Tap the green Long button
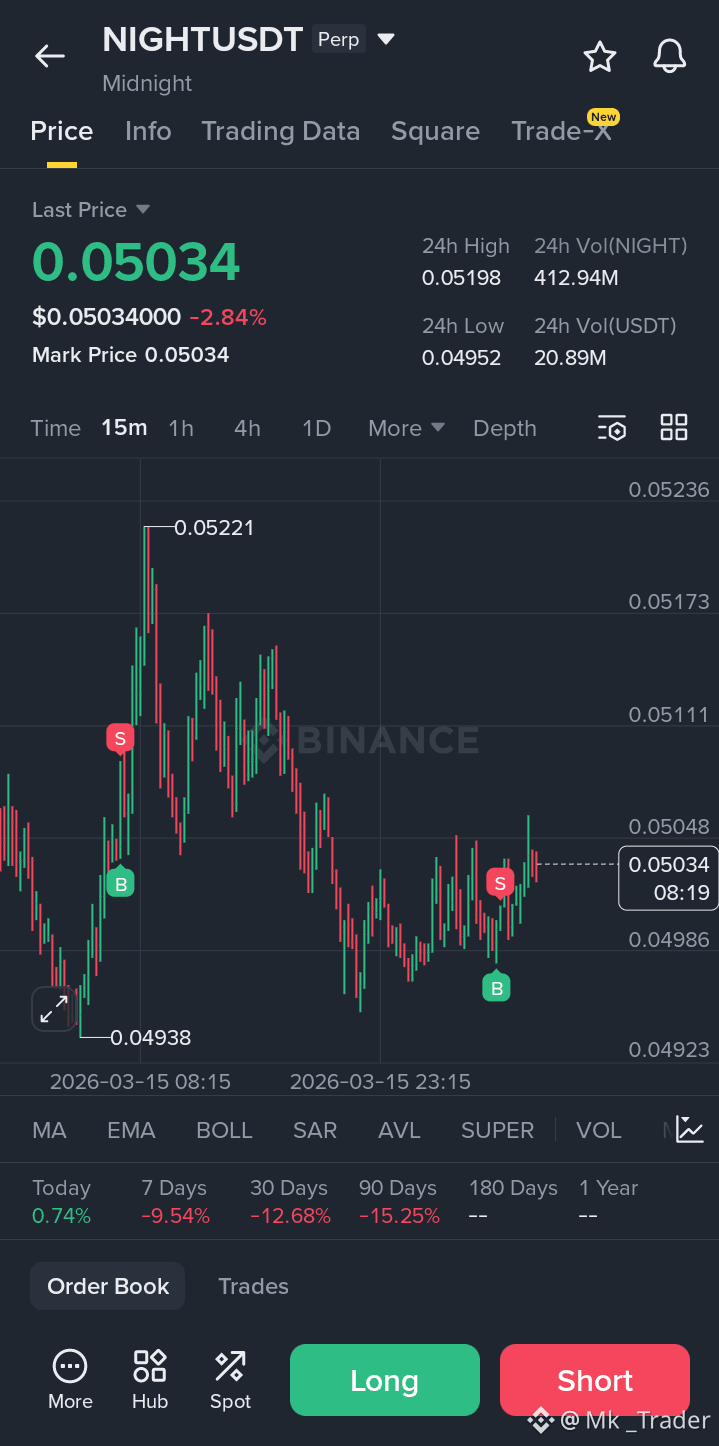The height and width of the screenshot is (1446, 719). coord(385,1380)
